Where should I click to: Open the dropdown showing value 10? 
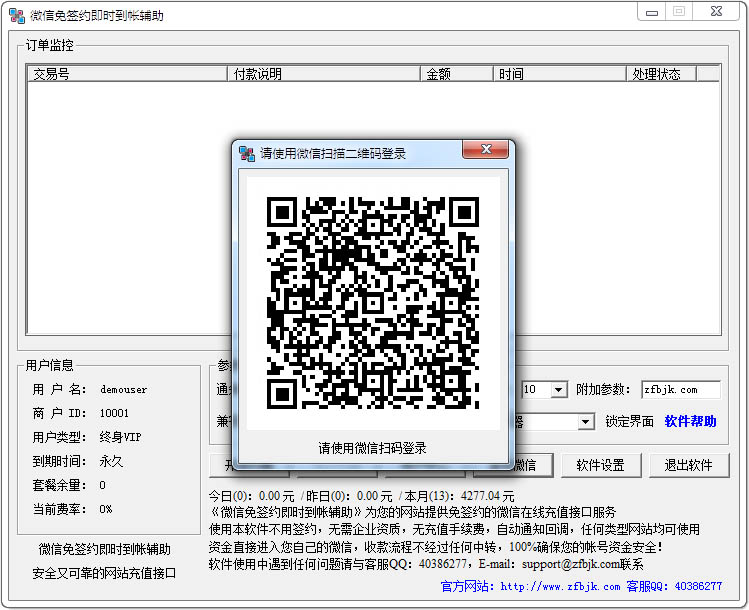(558, 390)
